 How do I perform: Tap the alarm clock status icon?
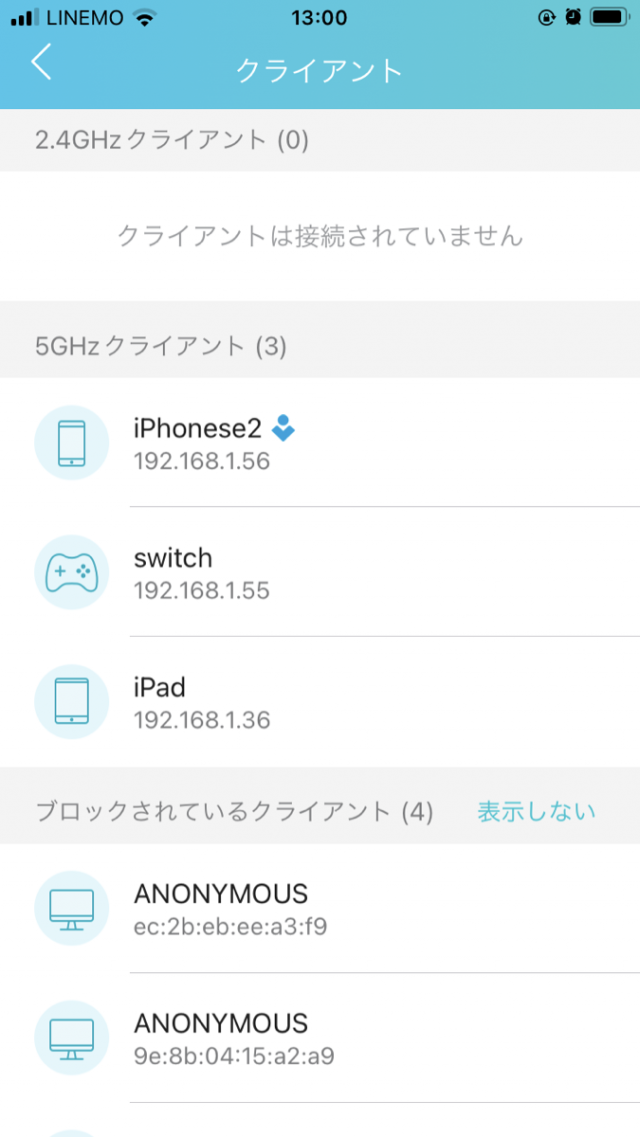[x=572, y=18]
